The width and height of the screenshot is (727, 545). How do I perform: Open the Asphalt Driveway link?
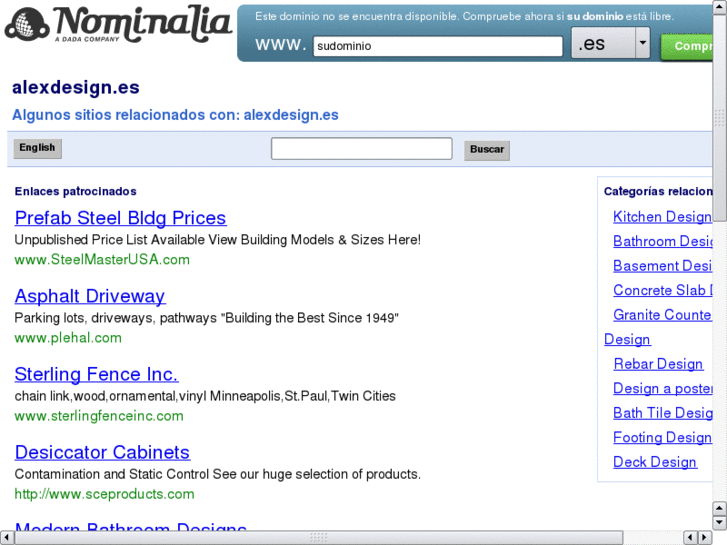pyautogui.click(x=90, y=296)
